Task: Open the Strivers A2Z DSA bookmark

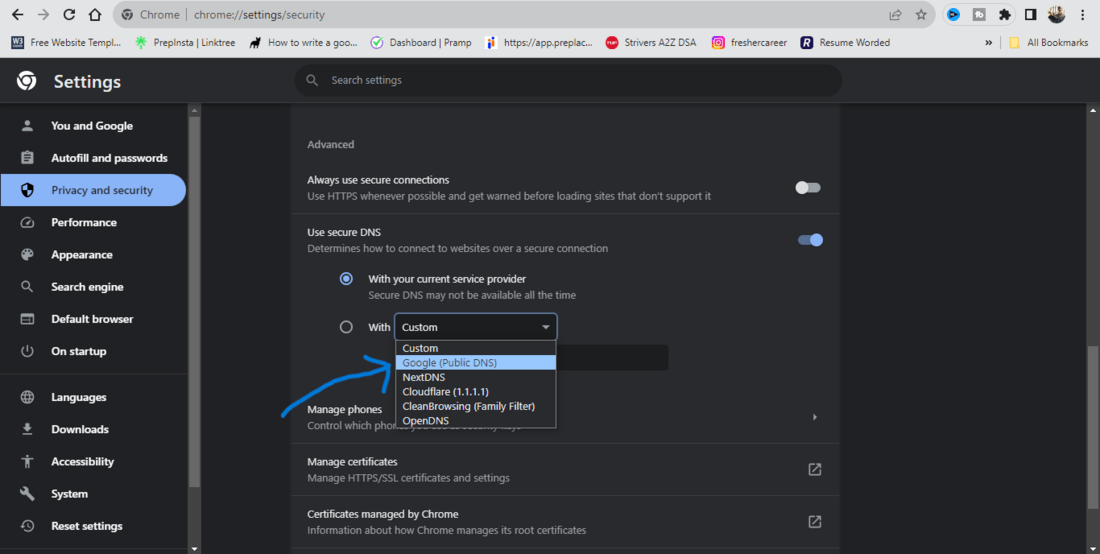Action: pyautogui.click(x=650, y=43)
